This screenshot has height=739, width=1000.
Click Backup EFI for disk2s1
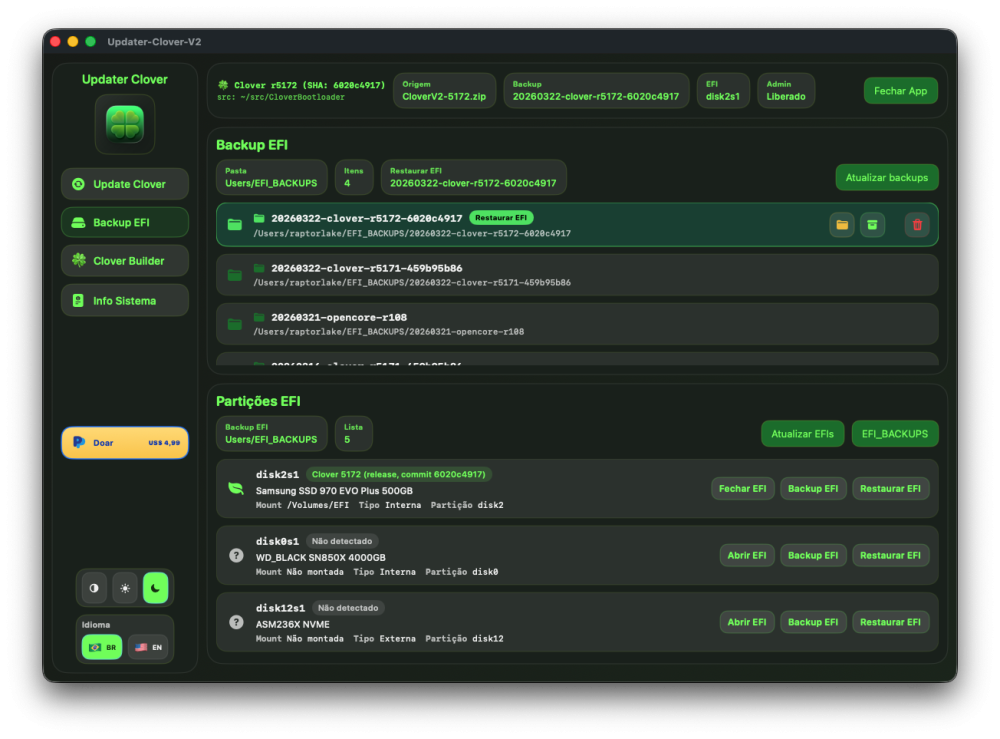coord(813,488)
